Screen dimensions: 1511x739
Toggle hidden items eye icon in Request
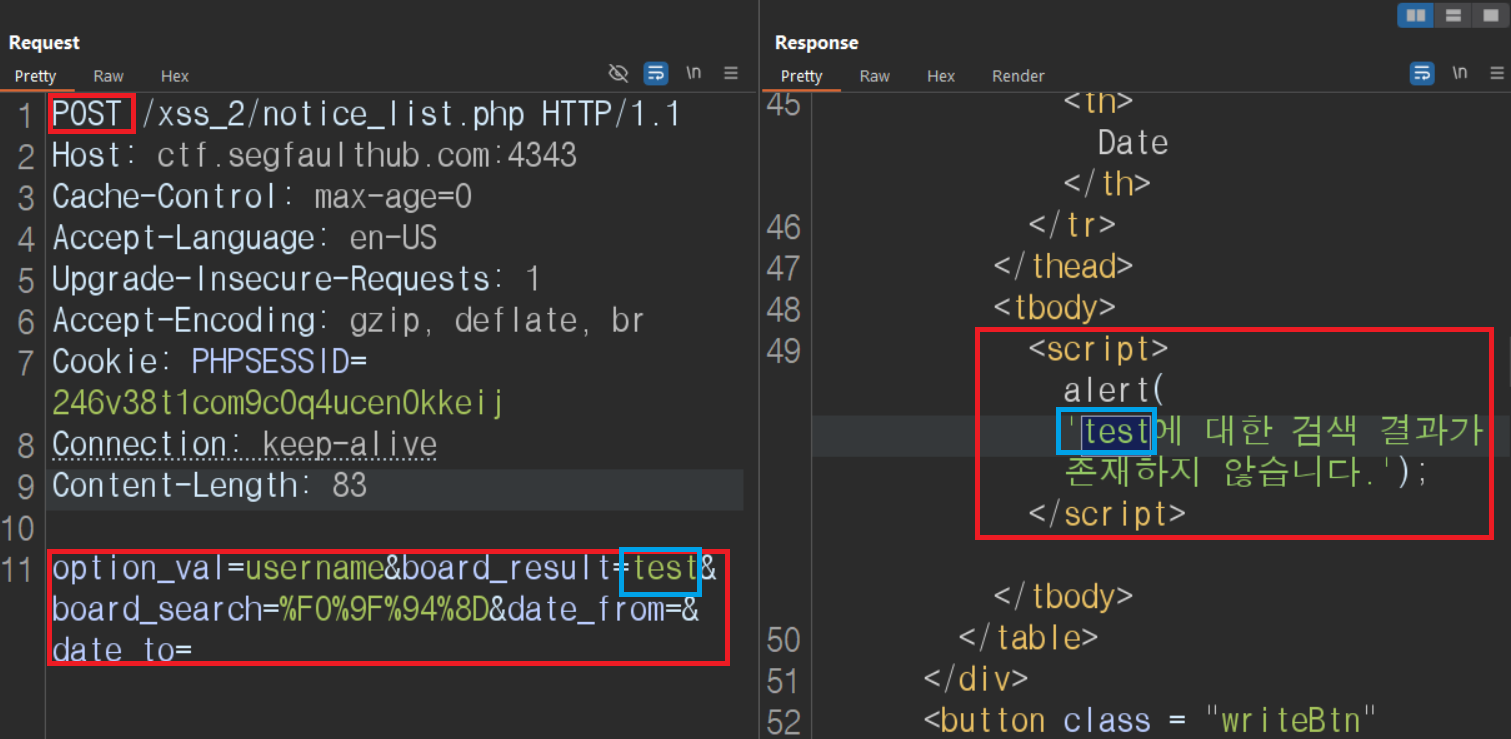pyautogui.click(x=619, y=73)
